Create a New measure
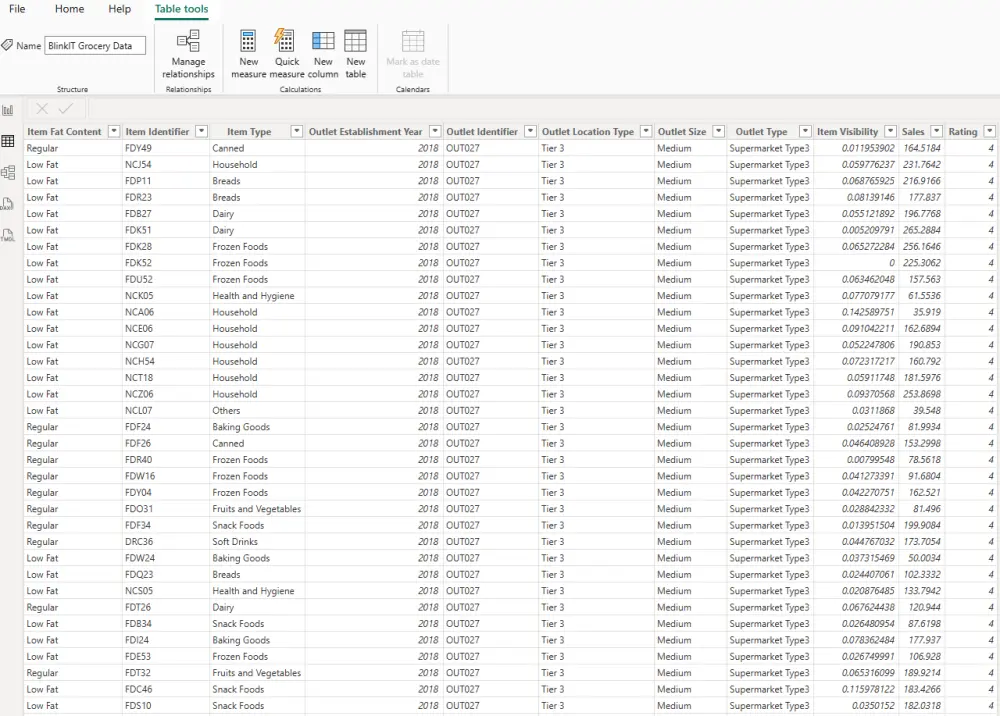This screenshot has height=716, width=1000. (x=248, y=54)
